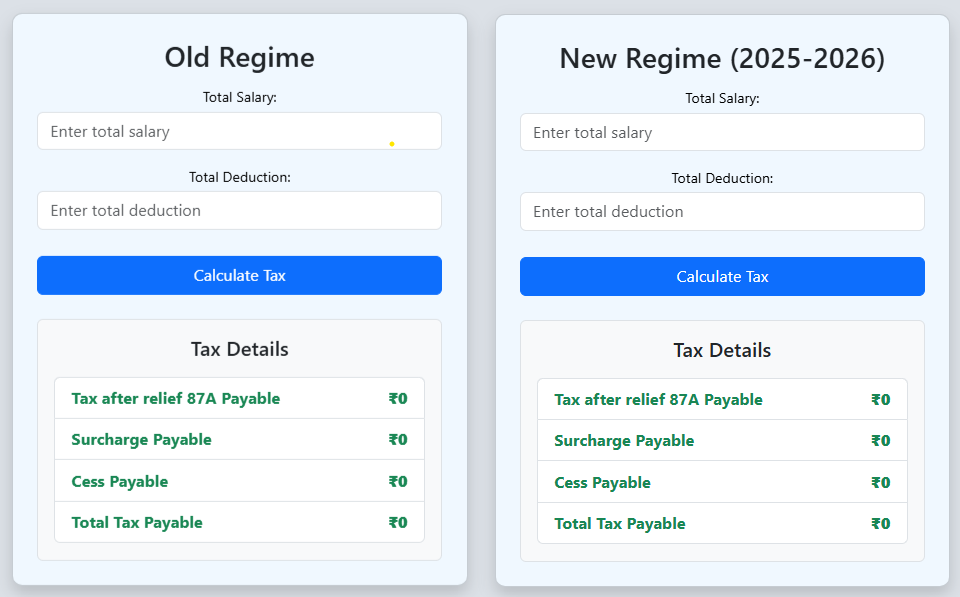This screenshot has width=960, height=597.
Task: Click the Old Regime Total Salary input field
Action: pyautogui.click(x=239, y=131)
